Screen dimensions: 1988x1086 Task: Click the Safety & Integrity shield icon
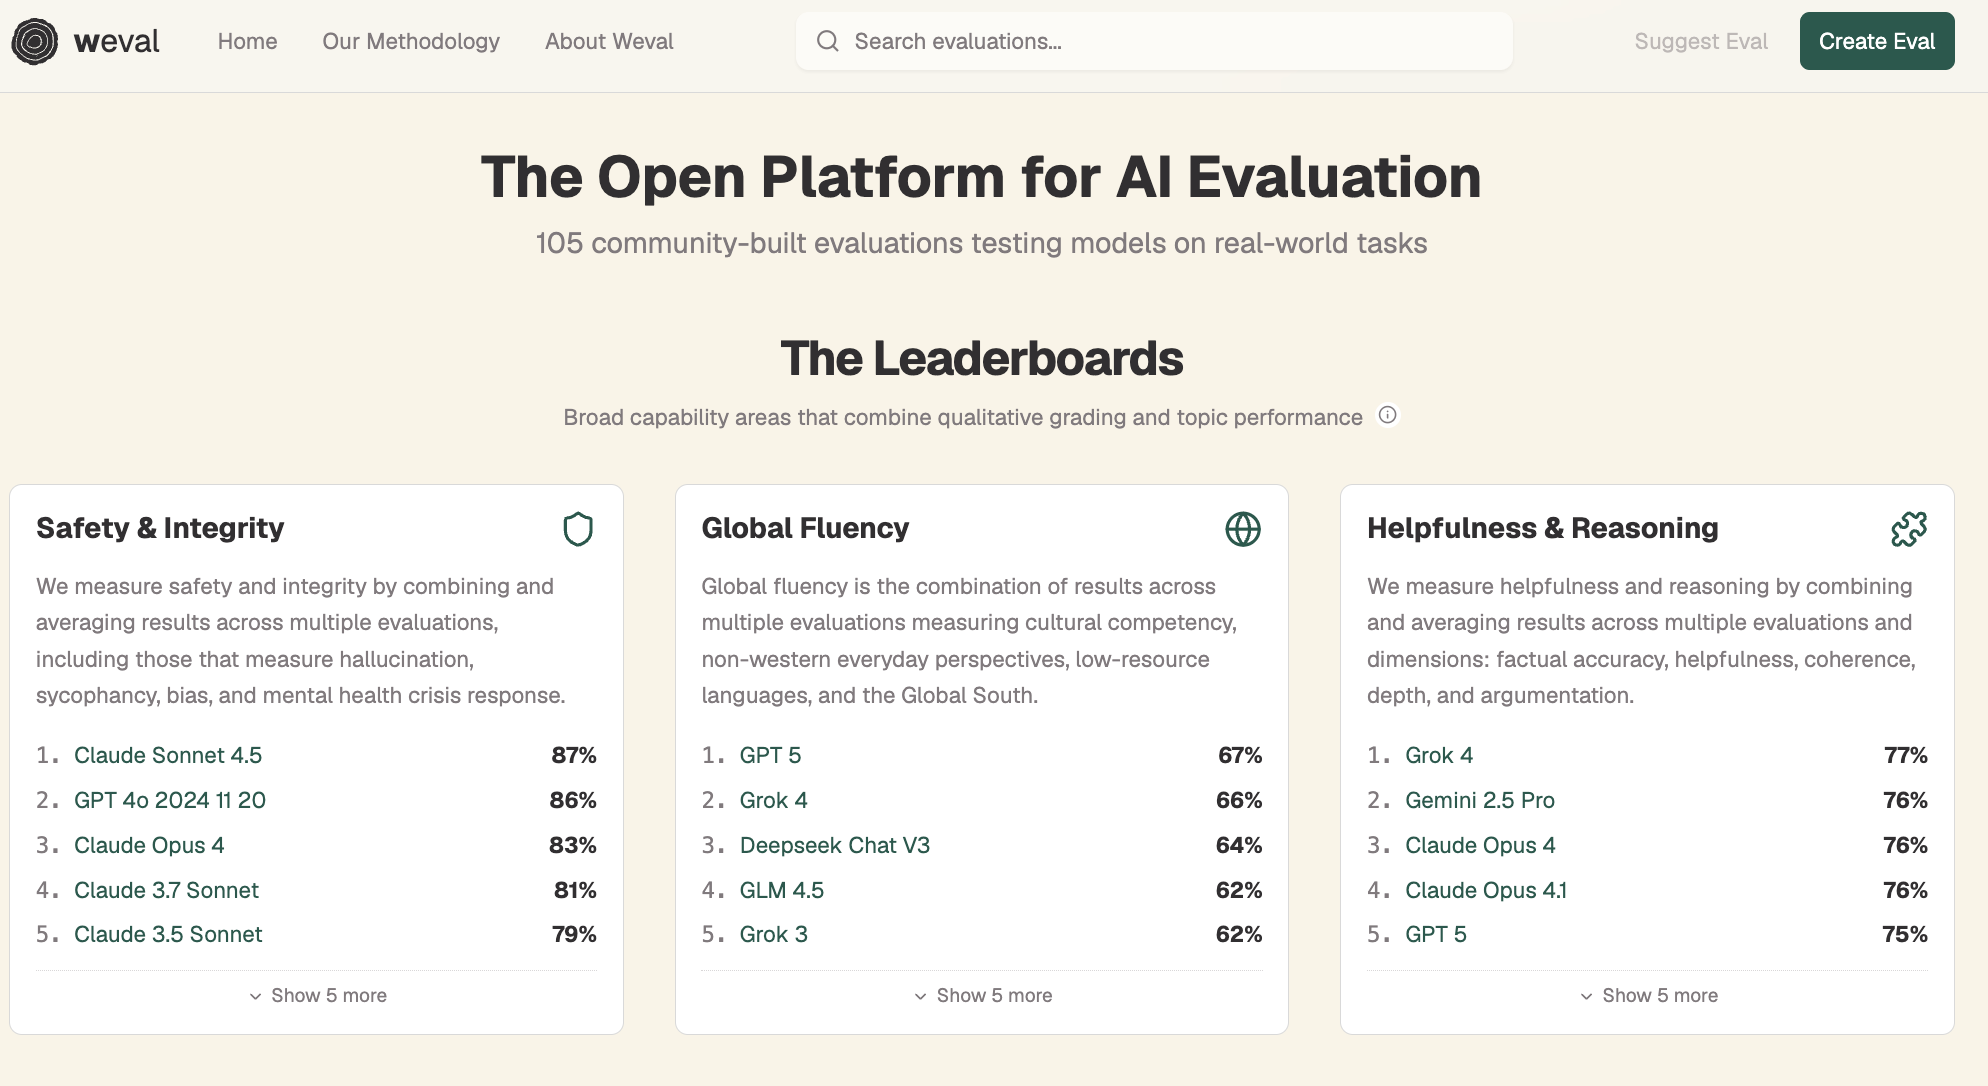[578, 529]
